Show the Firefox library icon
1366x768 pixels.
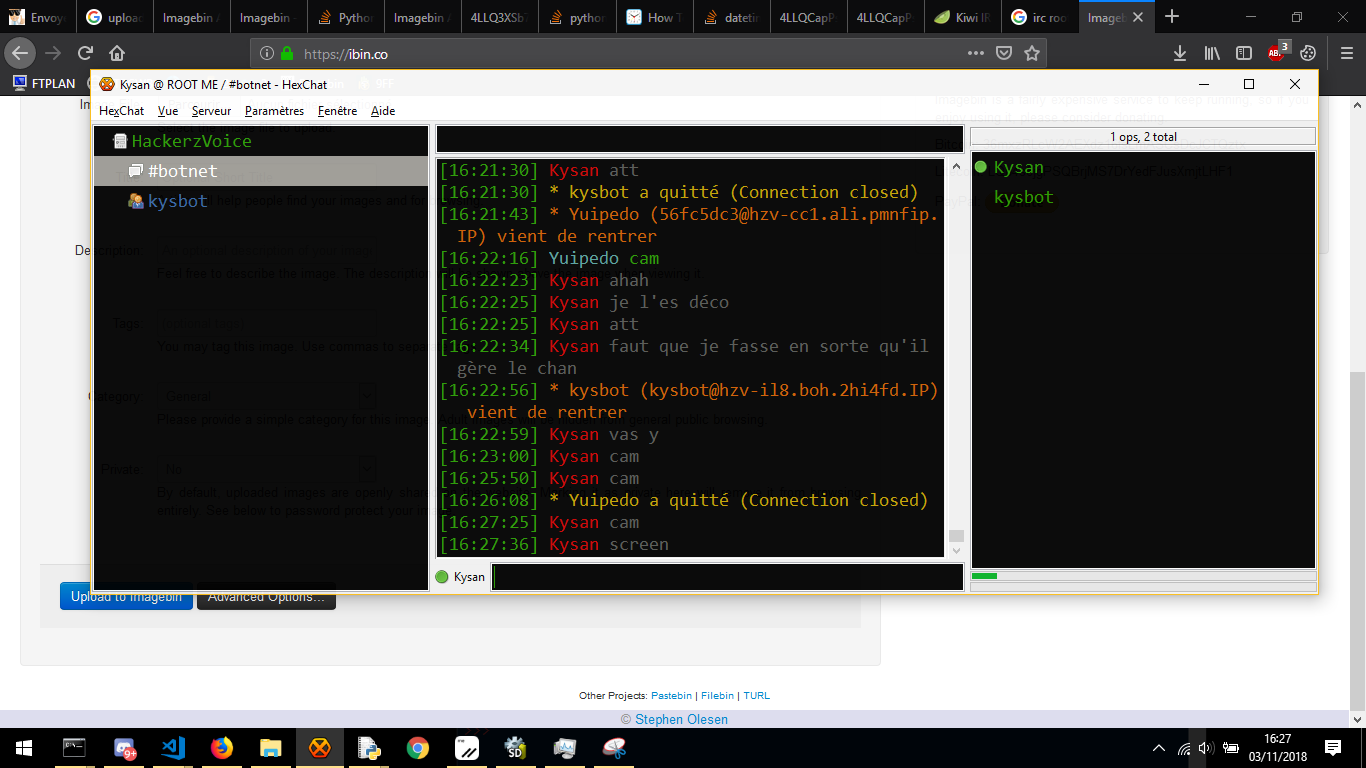point(1212,53)
